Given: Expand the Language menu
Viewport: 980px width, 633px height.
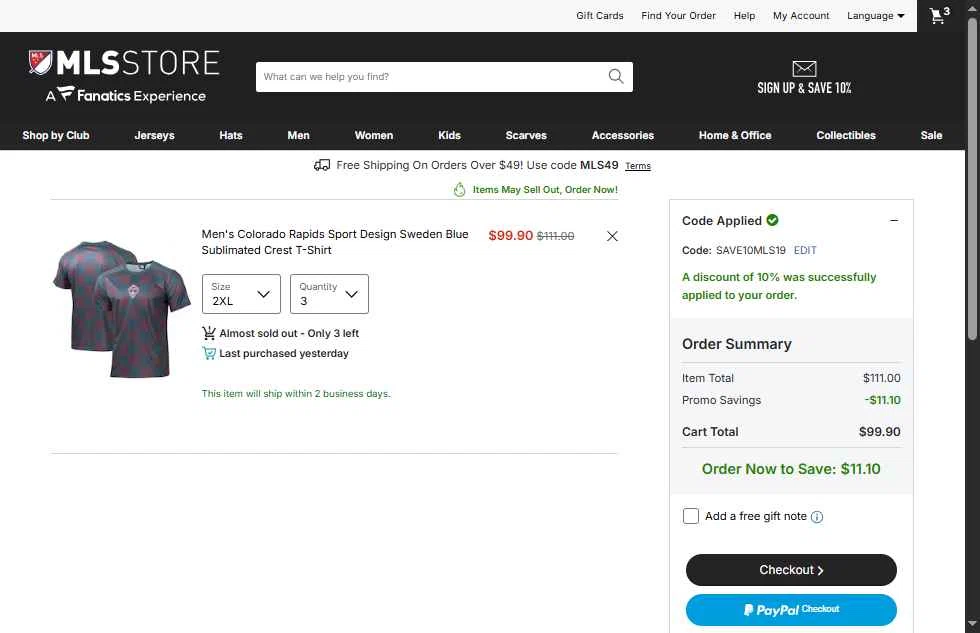Looking at the screenshot, I should pos(875,16).
